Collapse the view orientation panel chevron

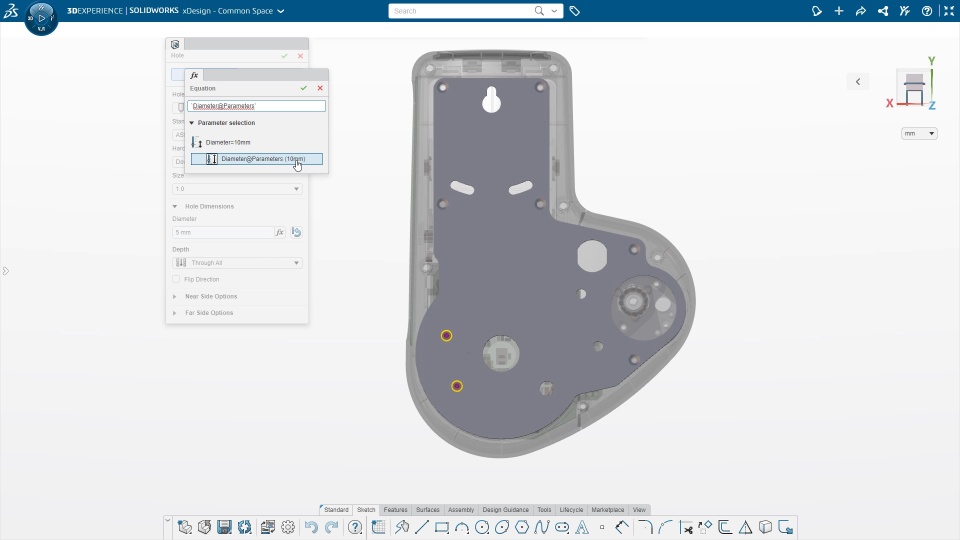(x=858, y=81)
